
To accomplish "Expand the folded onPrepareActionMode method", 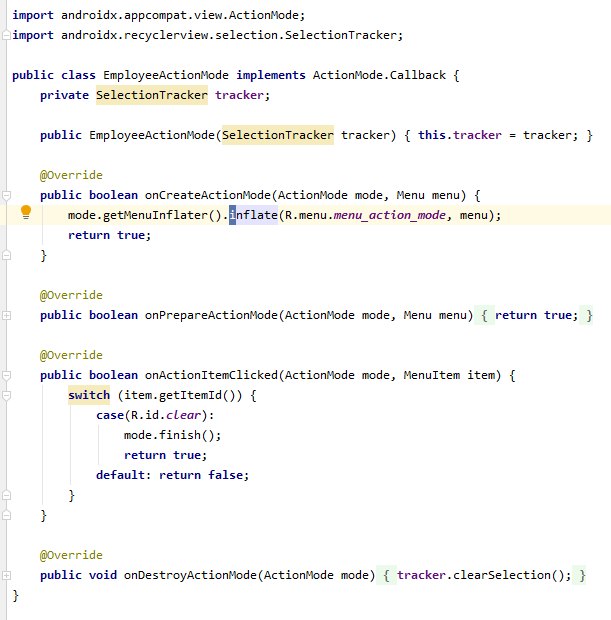I will click(x=6, y=316).
